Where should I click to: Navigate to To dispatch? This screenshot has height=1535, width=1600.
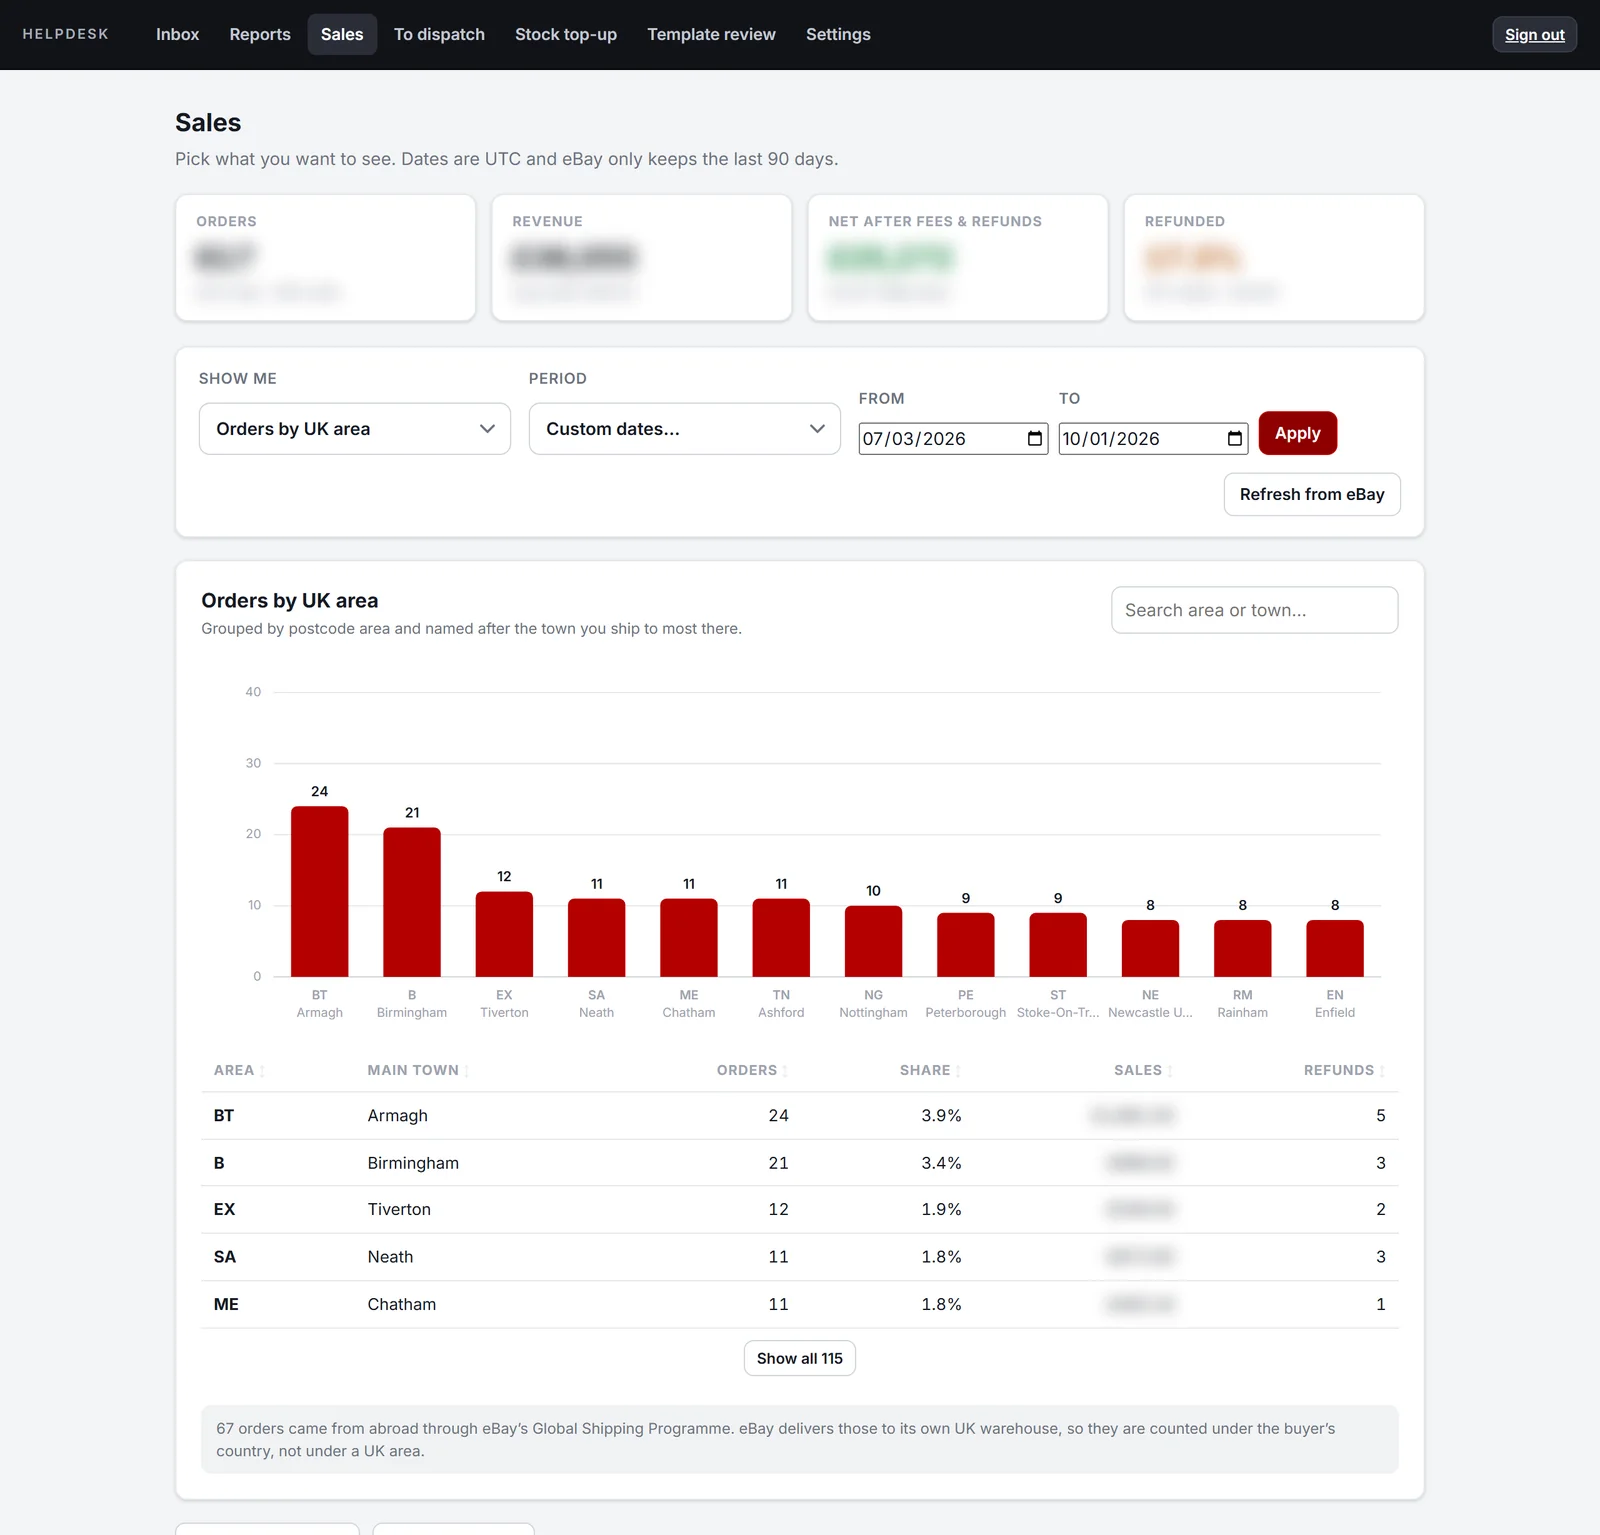pos(439,35)
